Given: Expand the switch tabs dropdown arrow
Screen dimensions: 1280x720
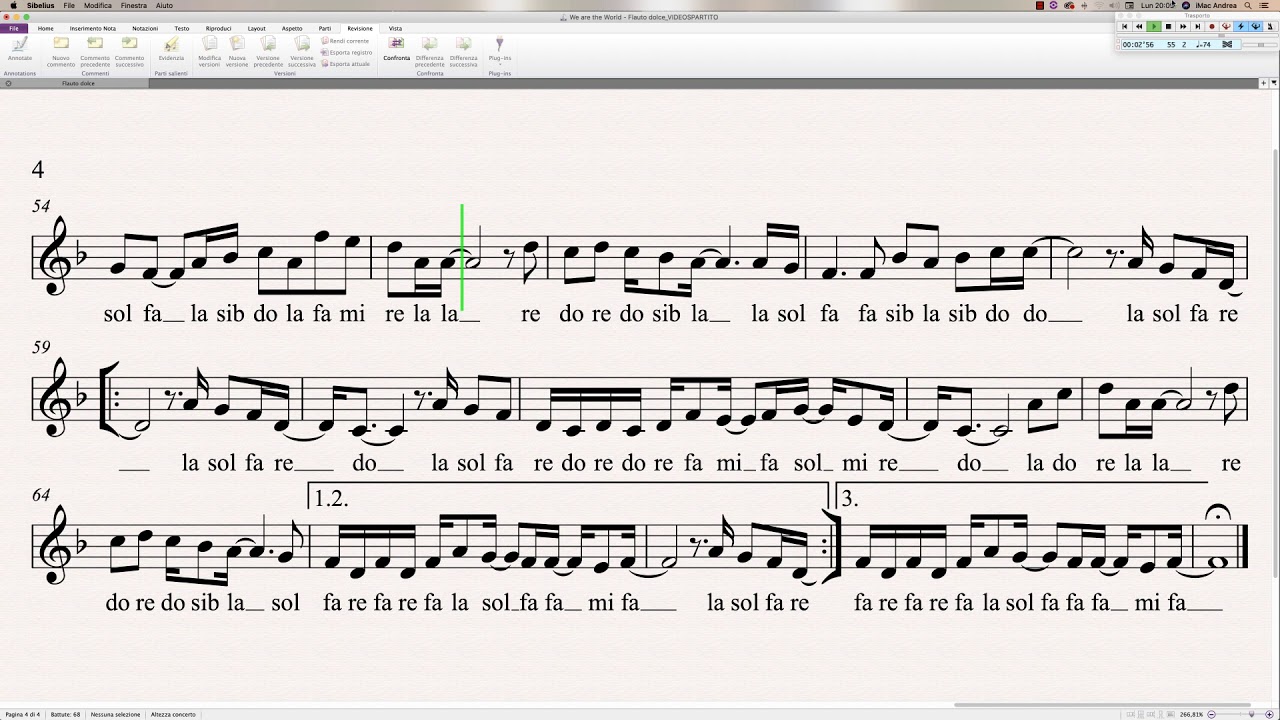Looking at the screenshot, I should (1272, 83).
